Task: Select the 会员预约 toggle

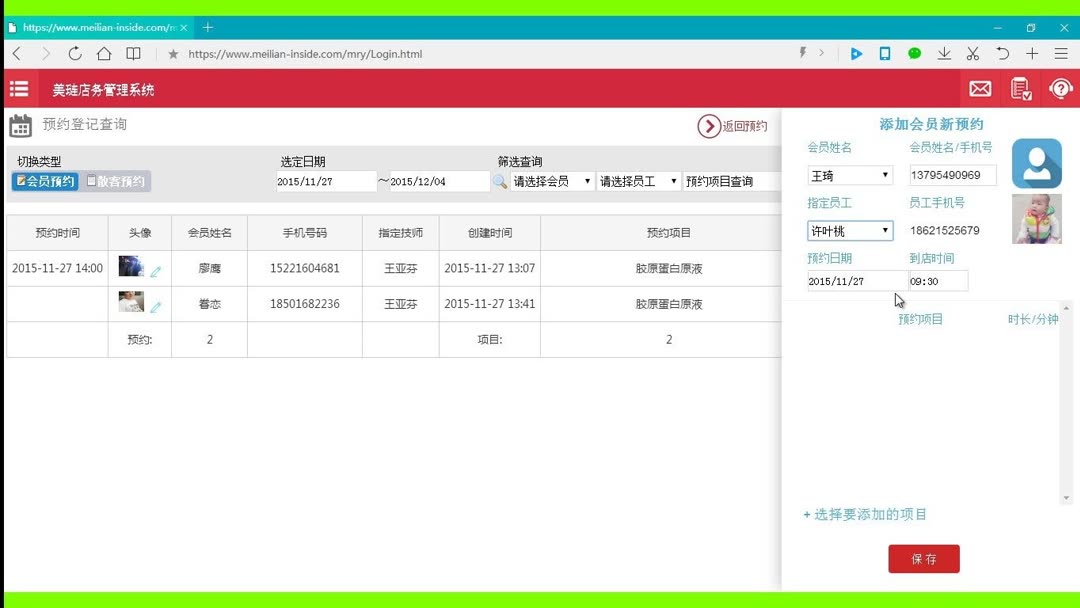Action: [53, 181]
